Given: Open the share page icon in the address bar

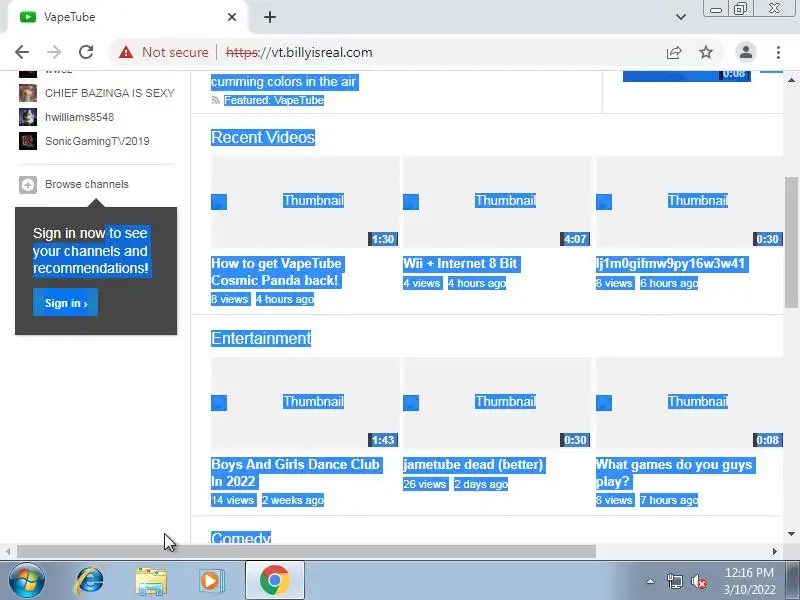Looking at the screenshot, I should click(674, 52).
